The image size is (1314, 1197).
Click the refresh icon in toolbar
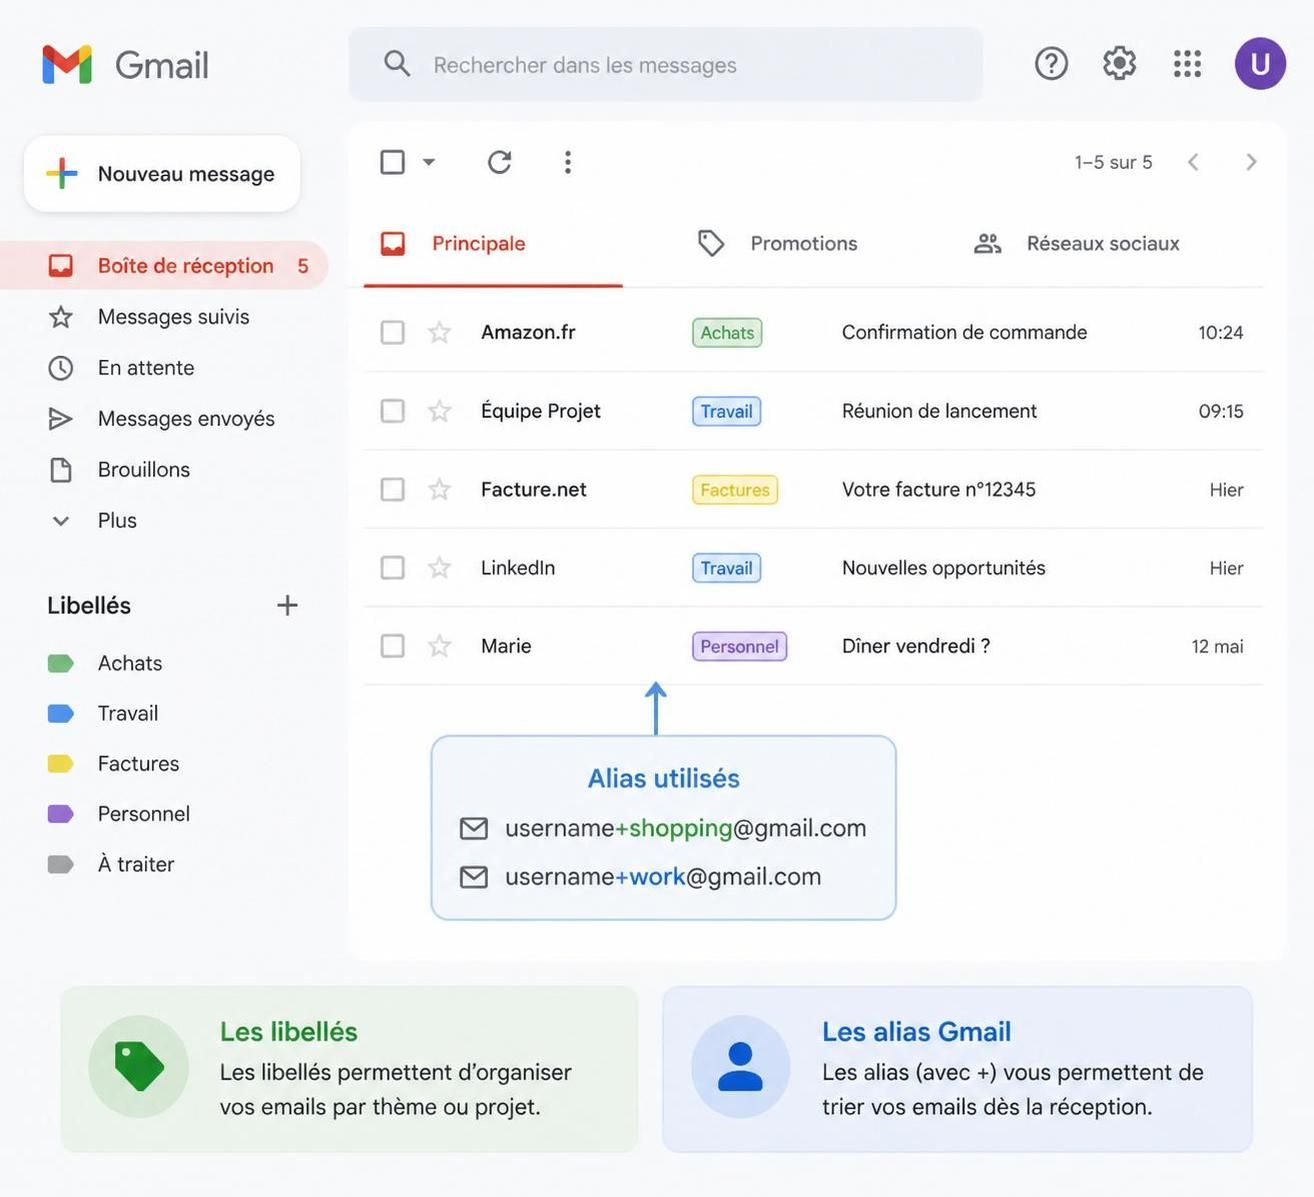(x=500, y=162)
